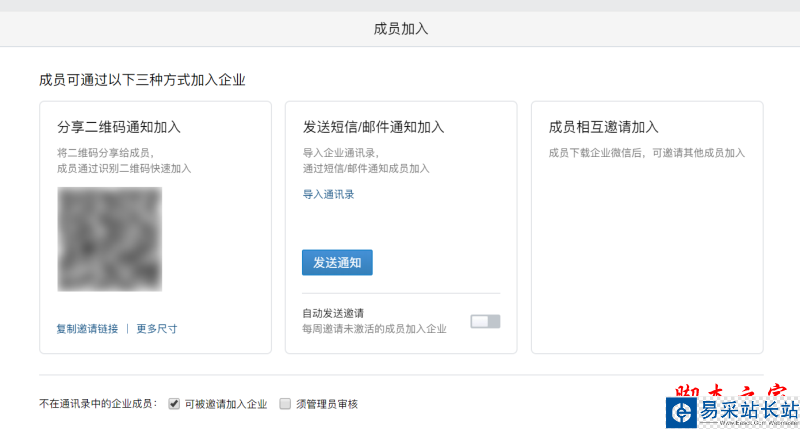
Task: Select the 发送短信/邮件通知加入 card heading
Action: tap(373, 127)
